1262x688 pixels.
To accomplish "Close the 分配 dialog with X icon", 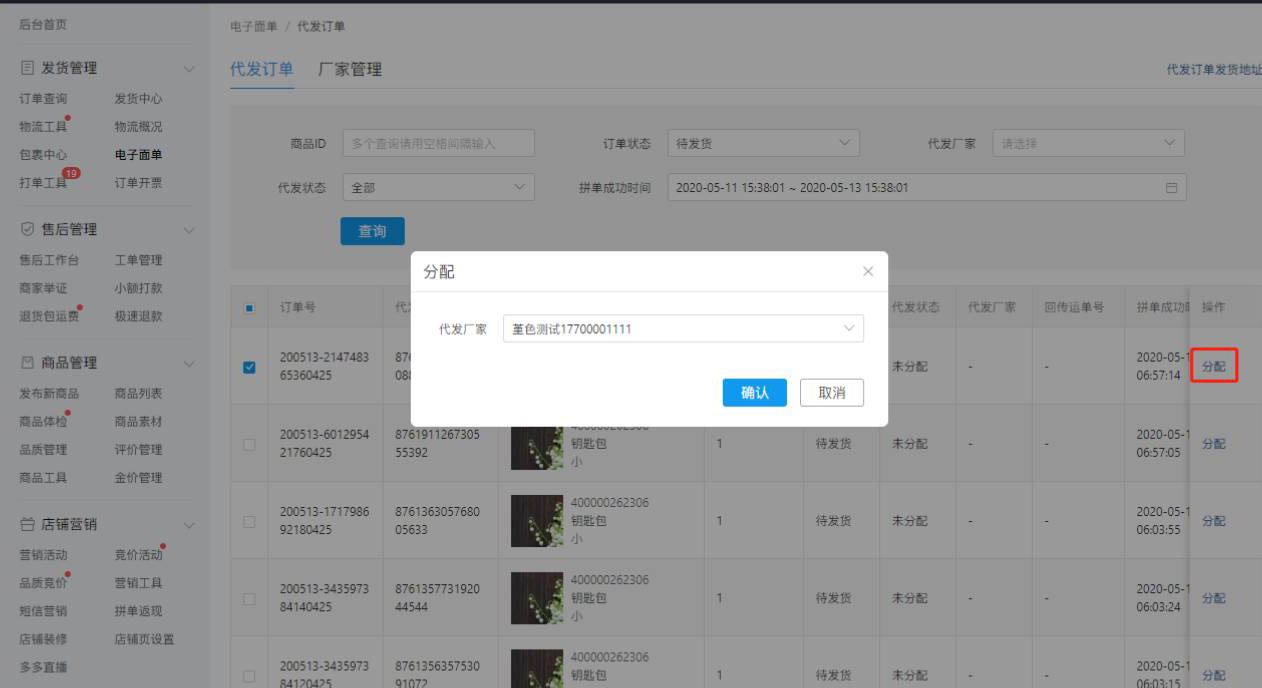I will click(x=868, y=272).
